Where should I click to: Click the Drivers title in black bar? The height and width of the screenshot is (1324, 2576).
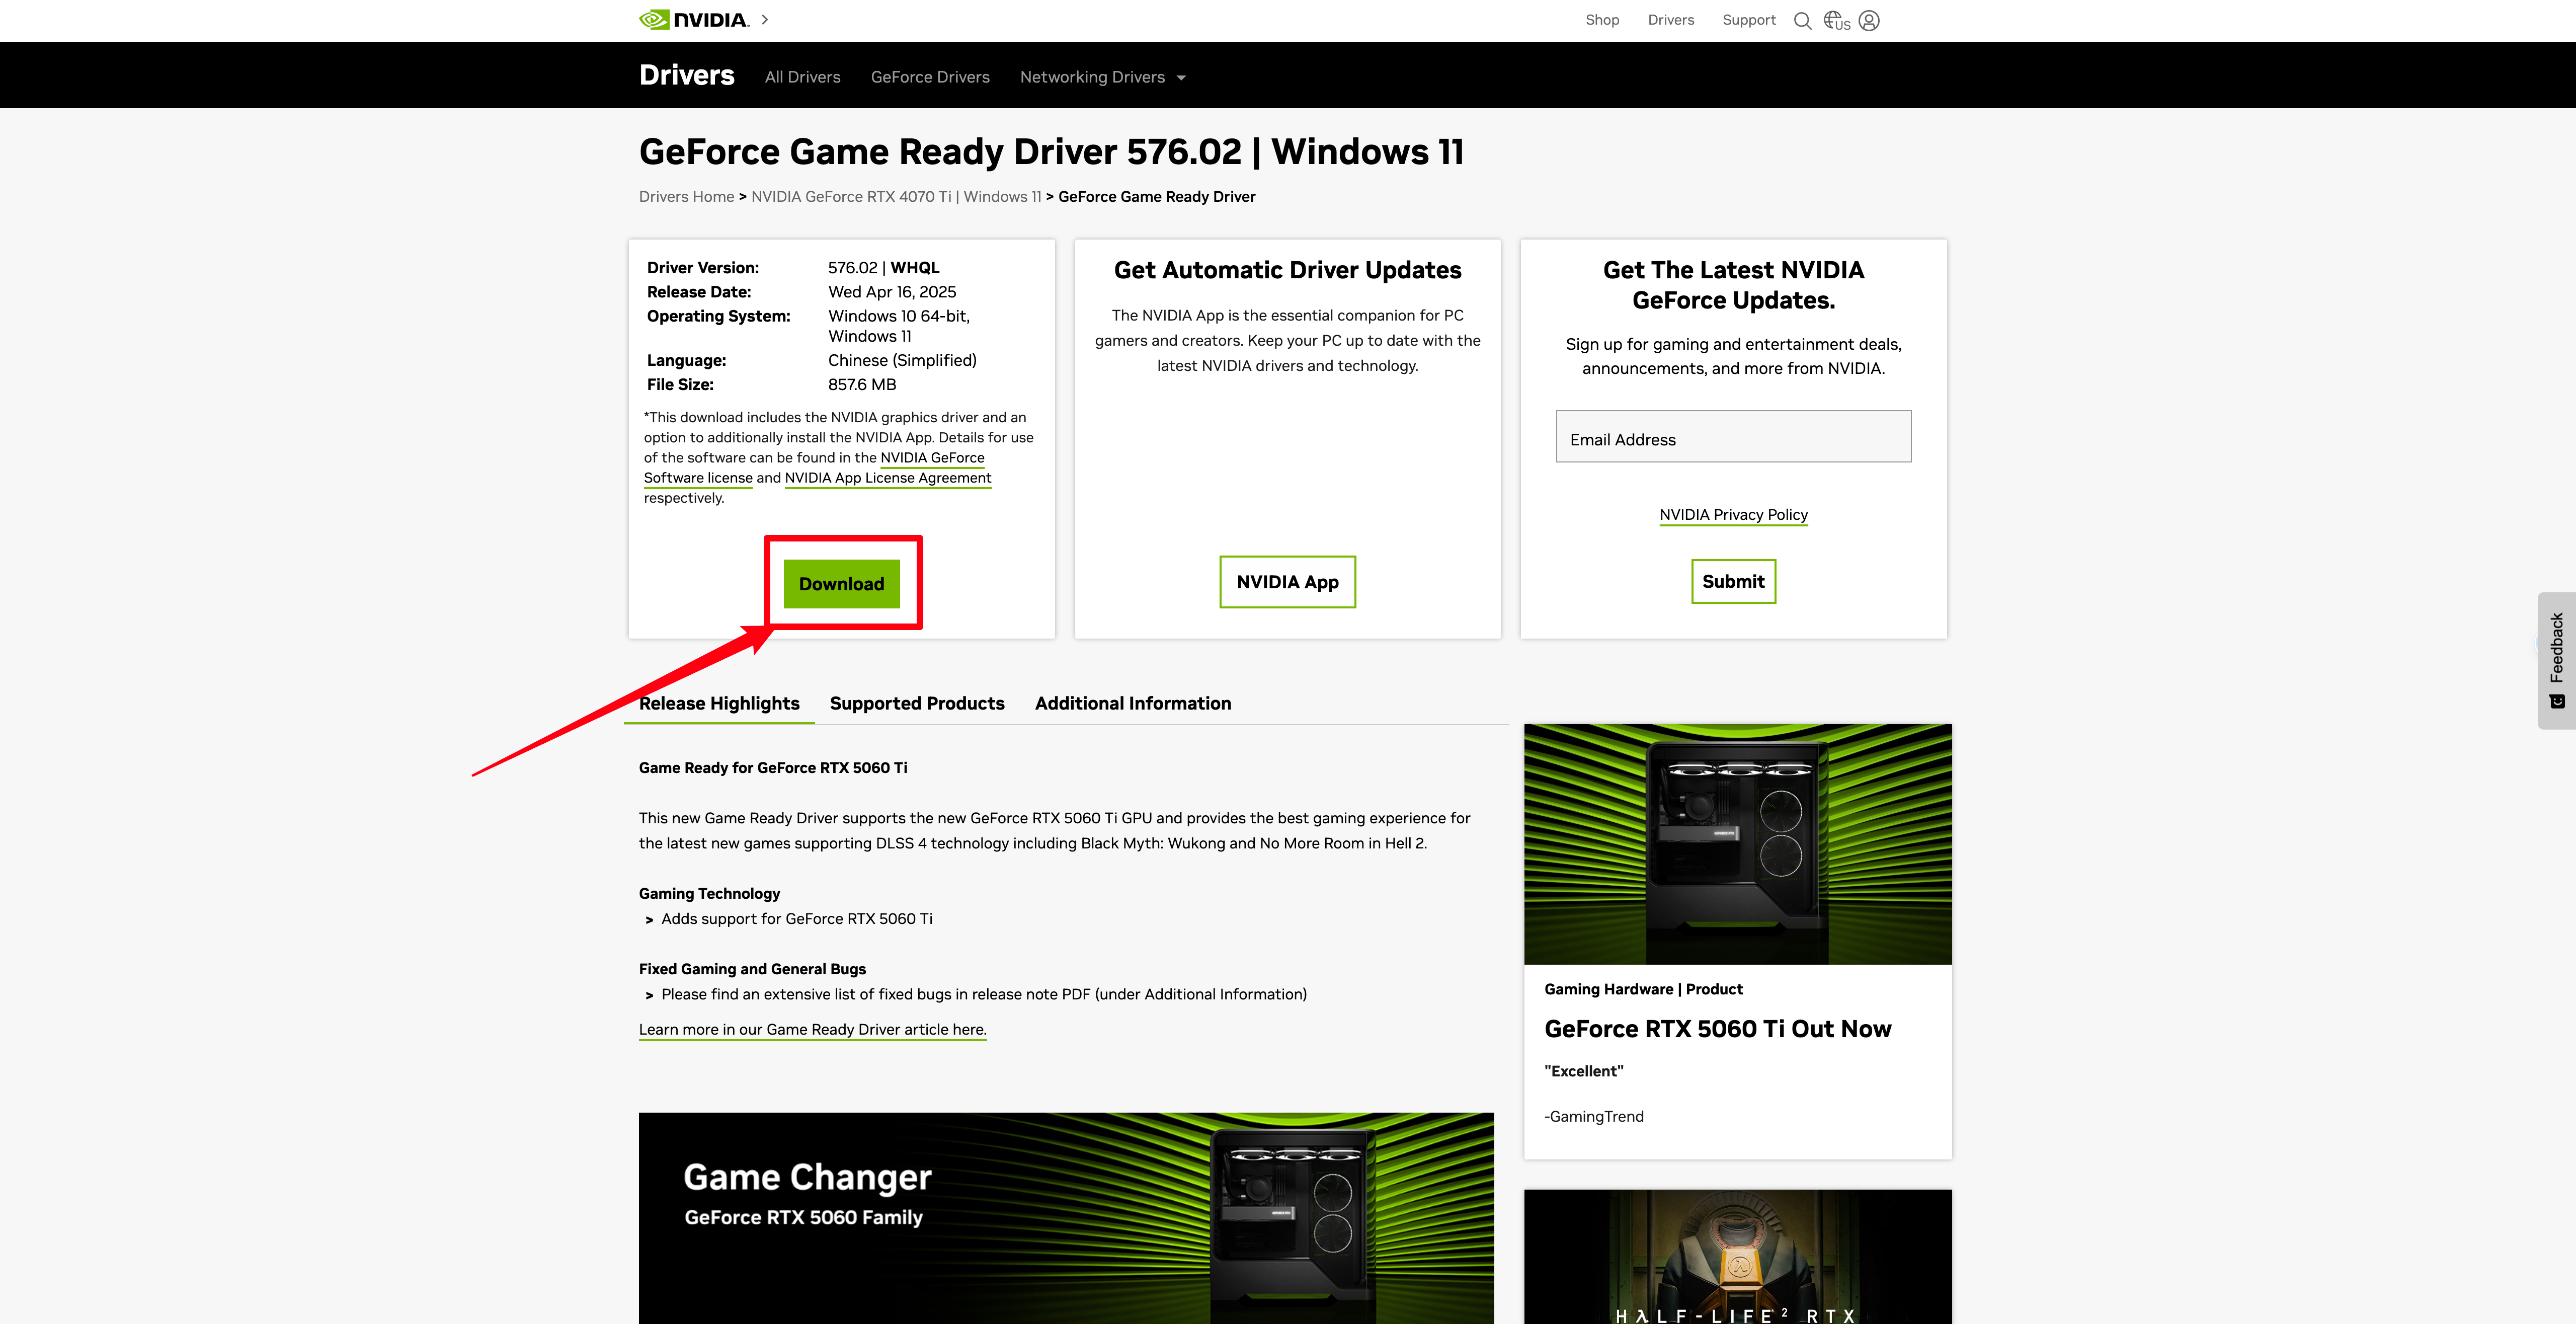click(687, 75)
